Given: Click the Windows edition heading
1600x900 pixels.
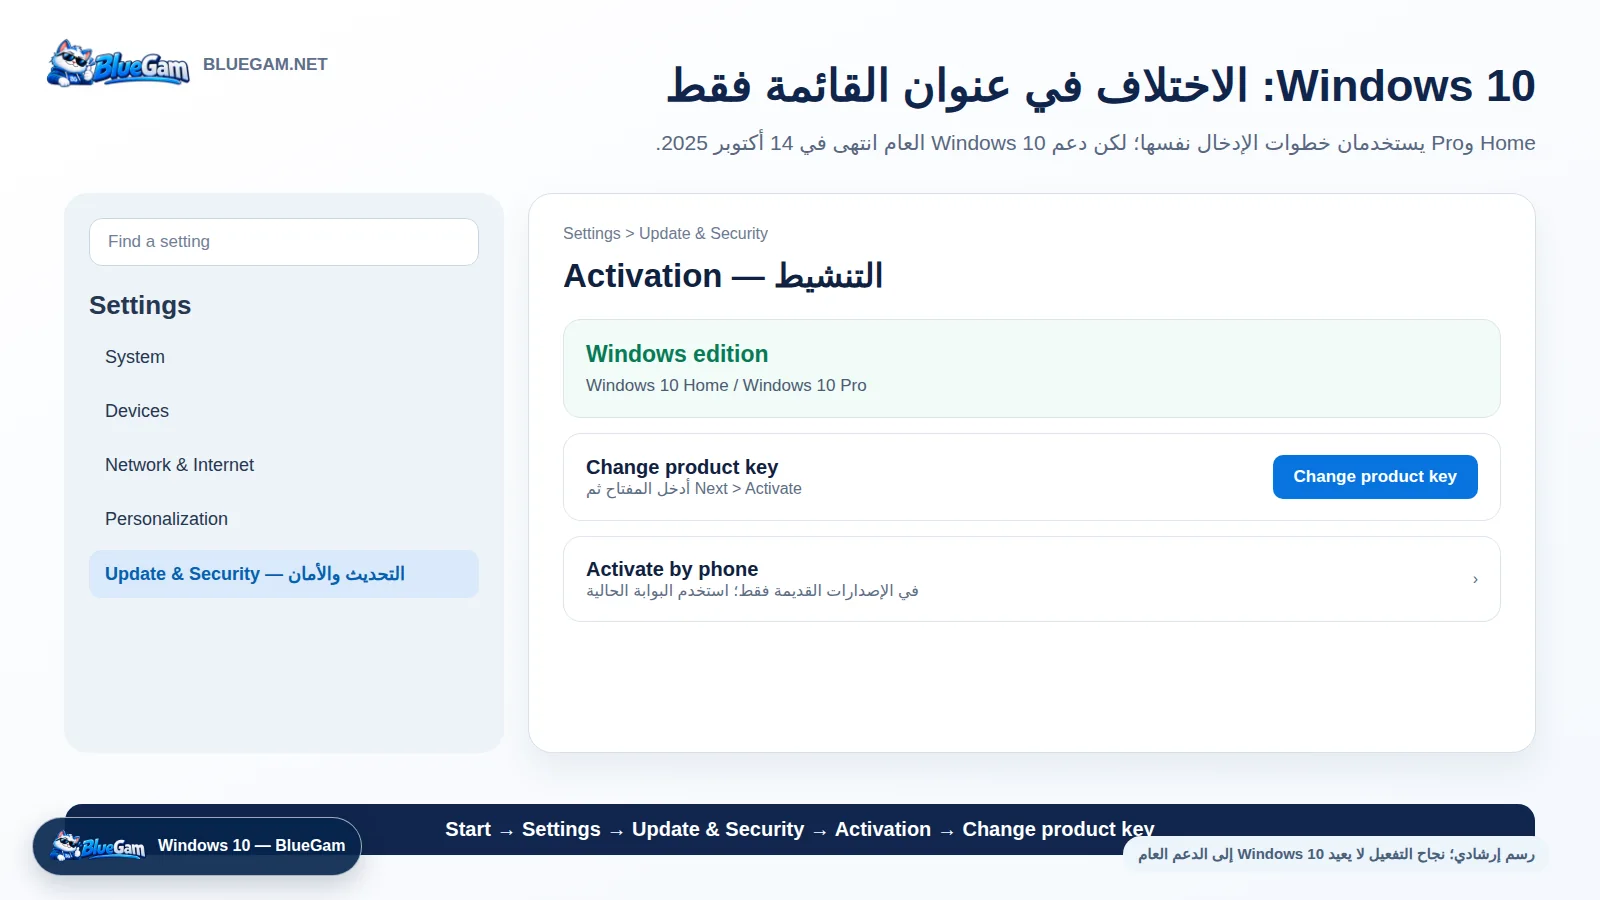Looking at the screenshot, I should click(677, 354).
